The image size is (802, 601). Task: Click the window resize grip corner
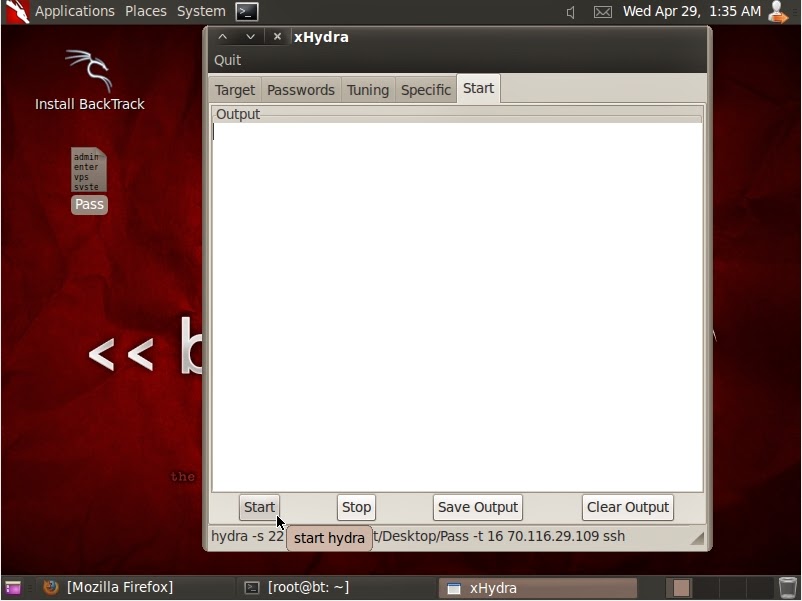[697, 538]
